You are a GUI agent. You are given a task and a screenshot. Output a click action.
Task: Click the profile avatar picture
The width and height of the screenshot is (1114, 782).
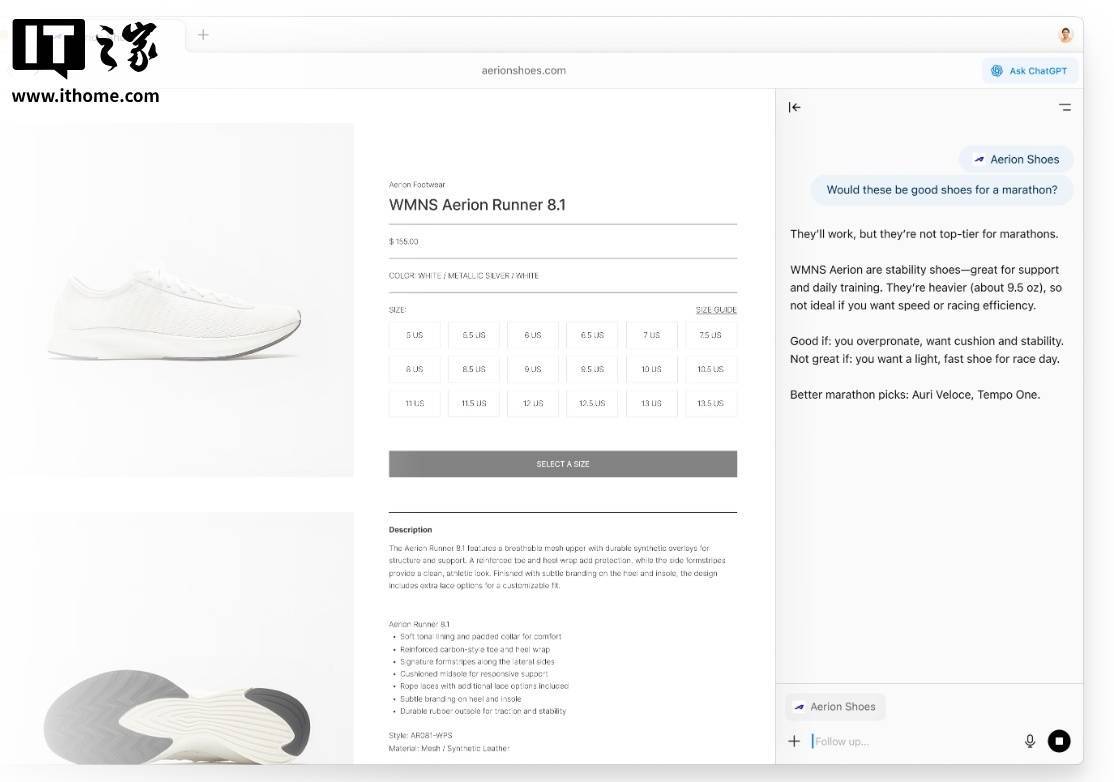coord(1065,35)
